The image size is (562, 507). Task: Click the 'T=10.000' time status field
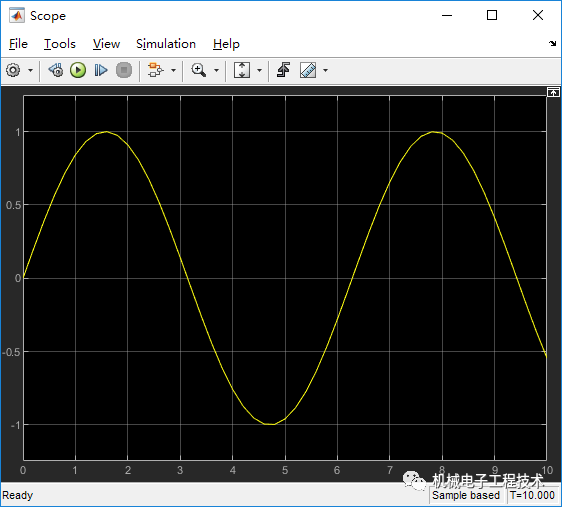click(x=532, y=495)
